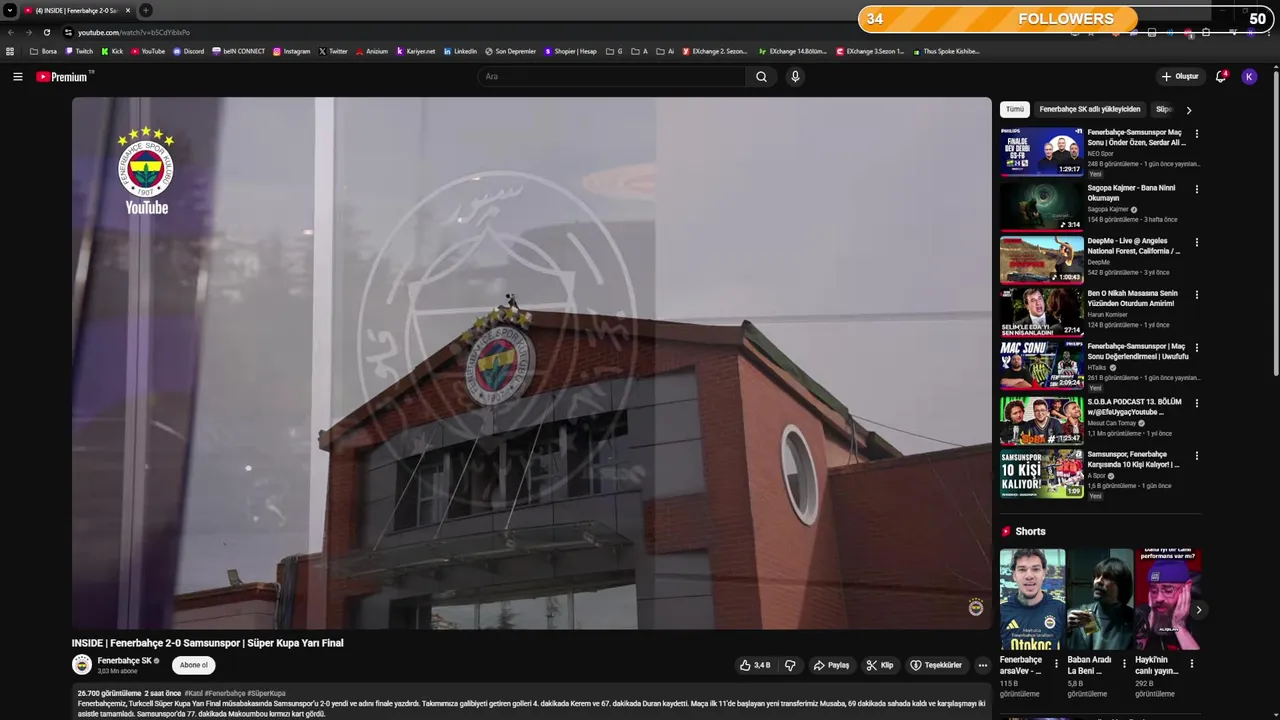Open the account avatar menu
Viewport: 1280px width, 720px height.
(x=1249, y=77)
